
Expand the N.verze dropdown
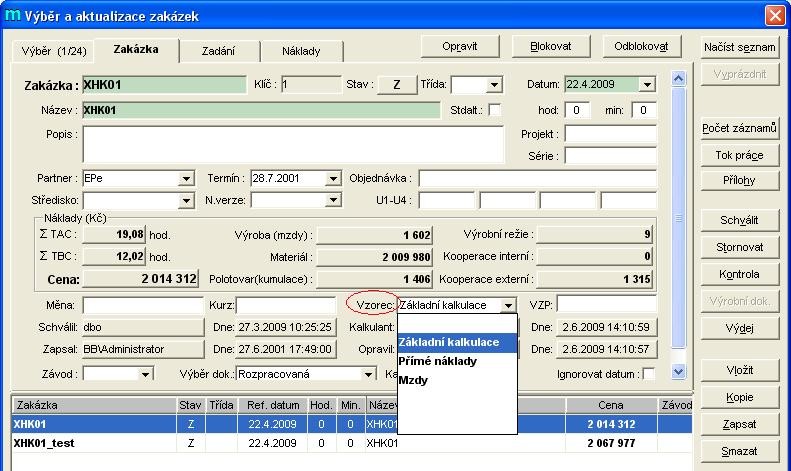[333, 201]
